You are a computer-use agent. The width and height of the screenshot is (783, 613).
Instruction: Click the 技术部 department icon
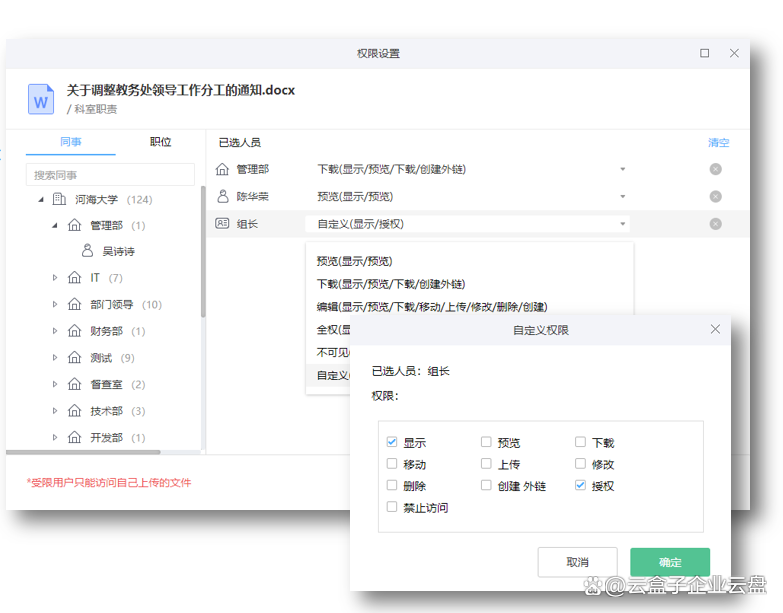(74, 411)
